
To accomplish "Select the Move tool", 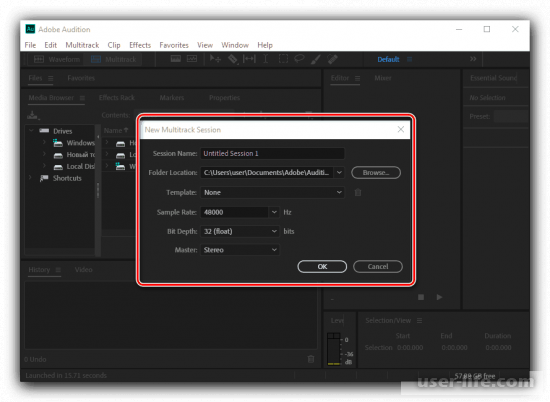I will click(x=215, y=59).
